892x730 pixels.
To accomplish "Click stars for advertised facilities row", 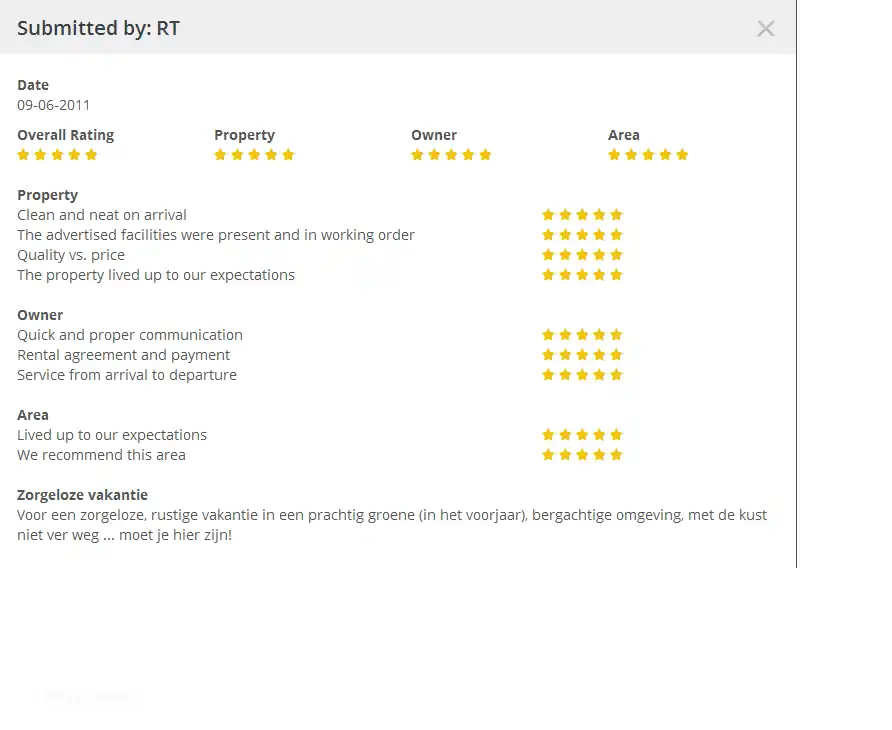I will (x=582, y=235).
